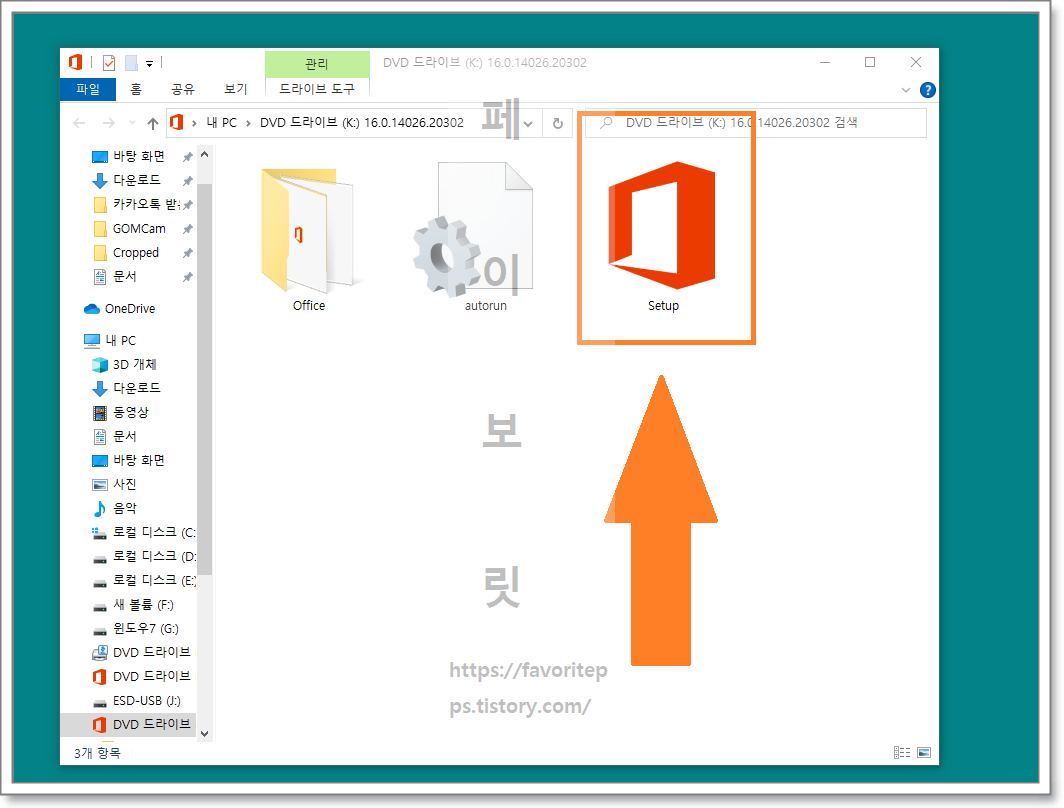Unpin 바탕 화면 via its pin icon

187,157
